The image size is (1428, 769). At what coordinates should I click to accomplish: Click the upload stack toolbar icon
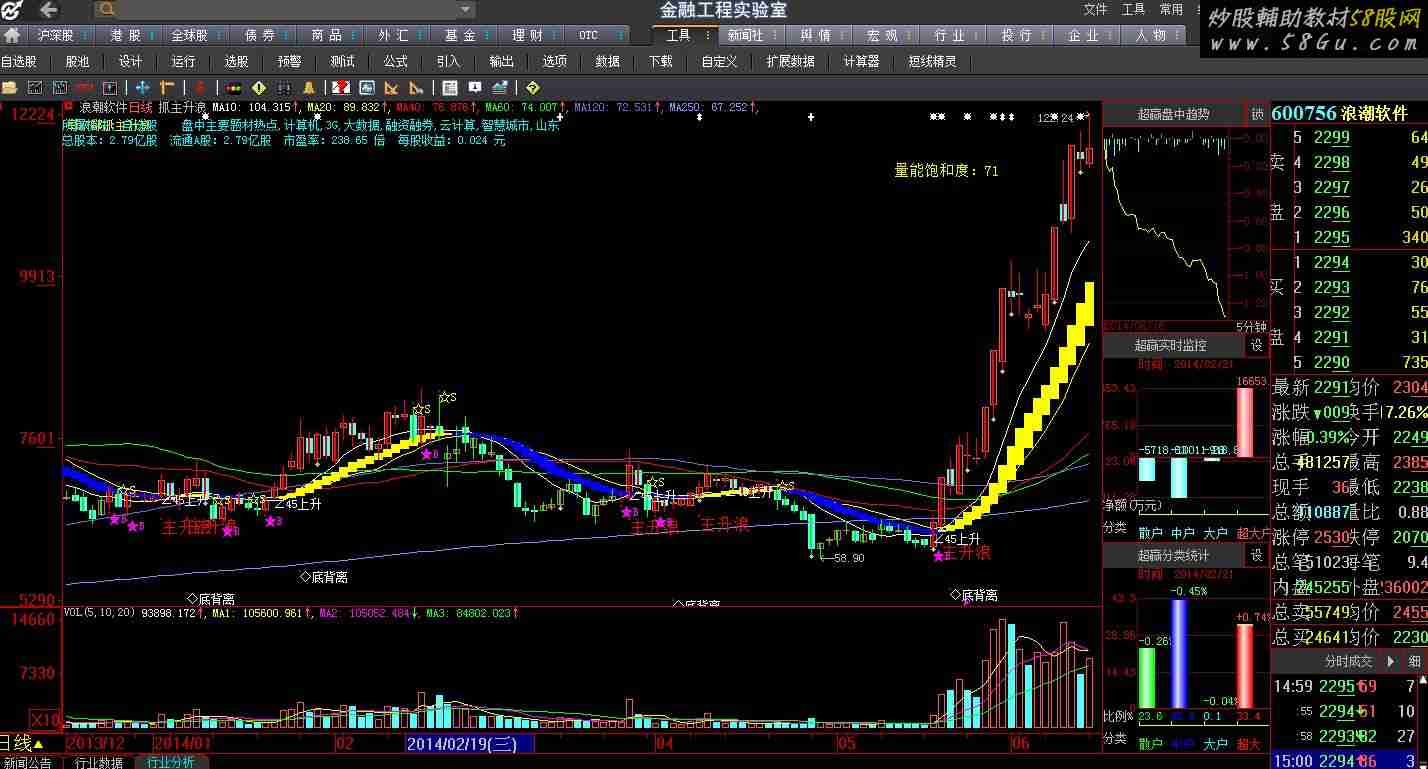[499, 88]
